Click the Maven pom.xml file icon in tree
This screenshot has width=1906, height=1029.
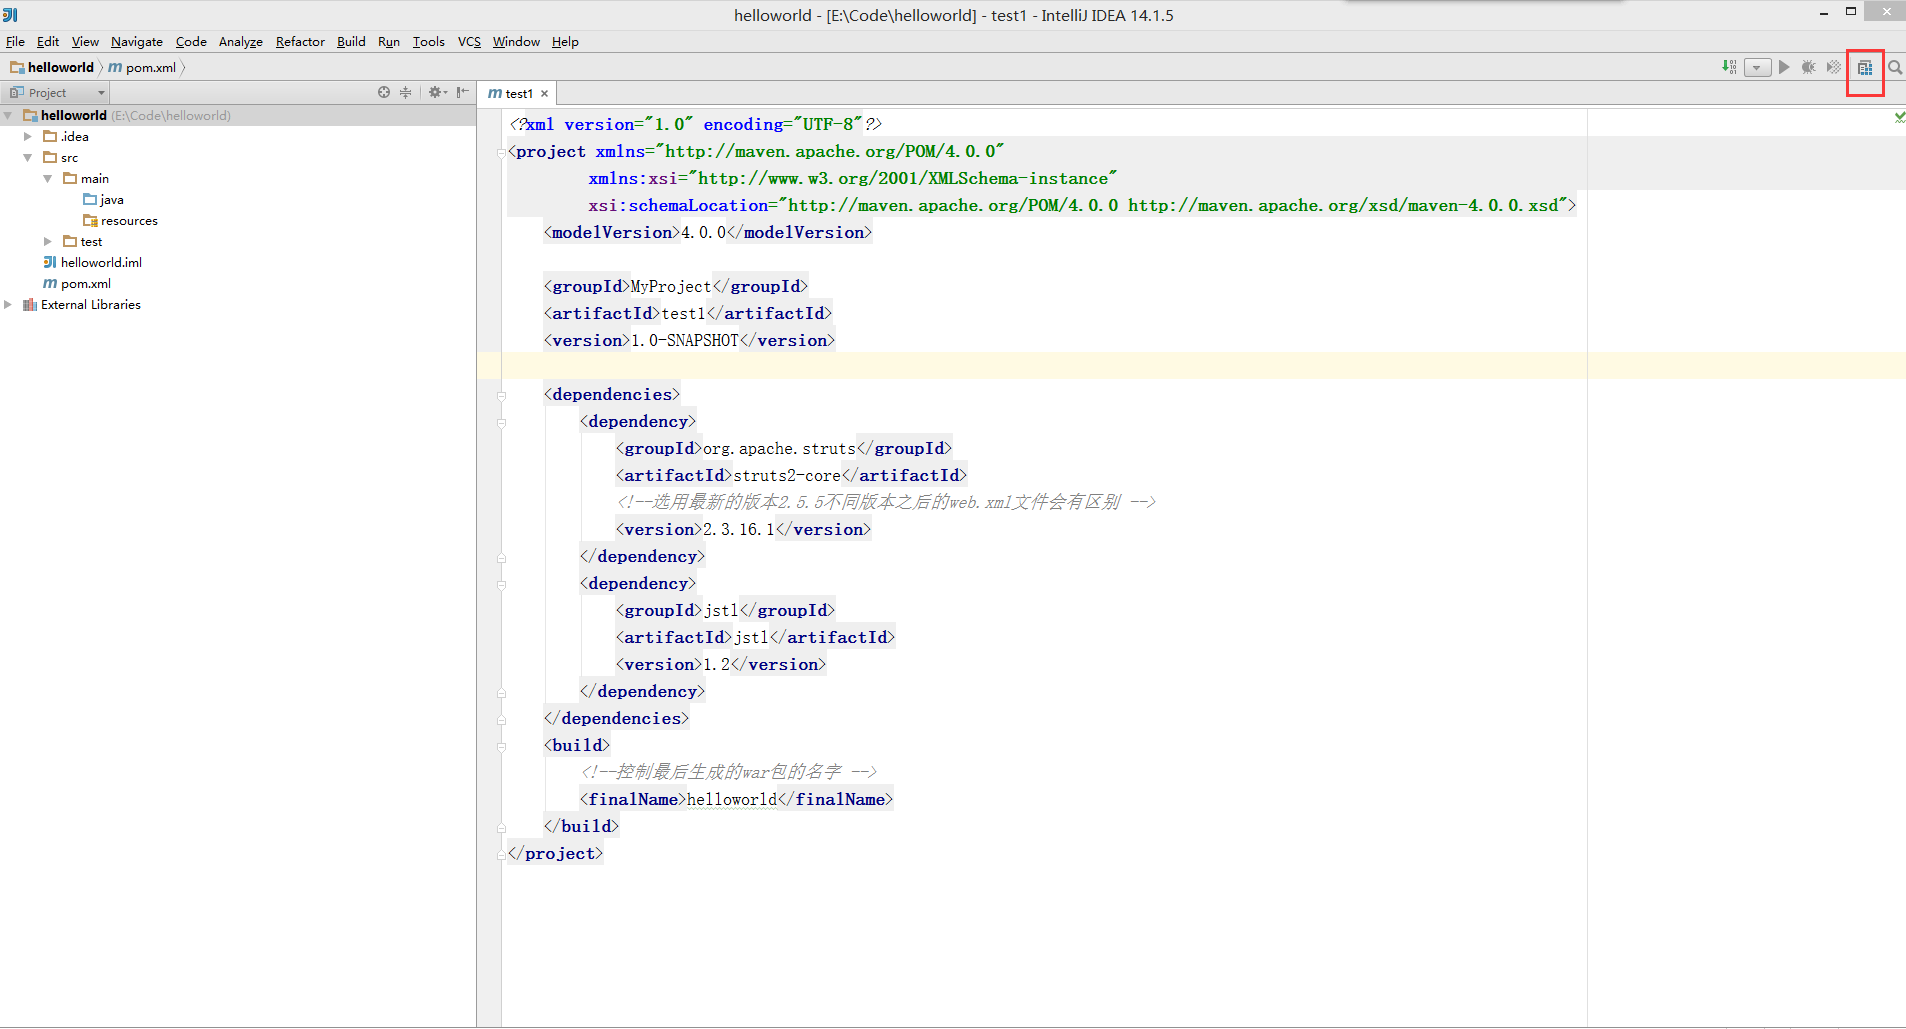point(50,283)
